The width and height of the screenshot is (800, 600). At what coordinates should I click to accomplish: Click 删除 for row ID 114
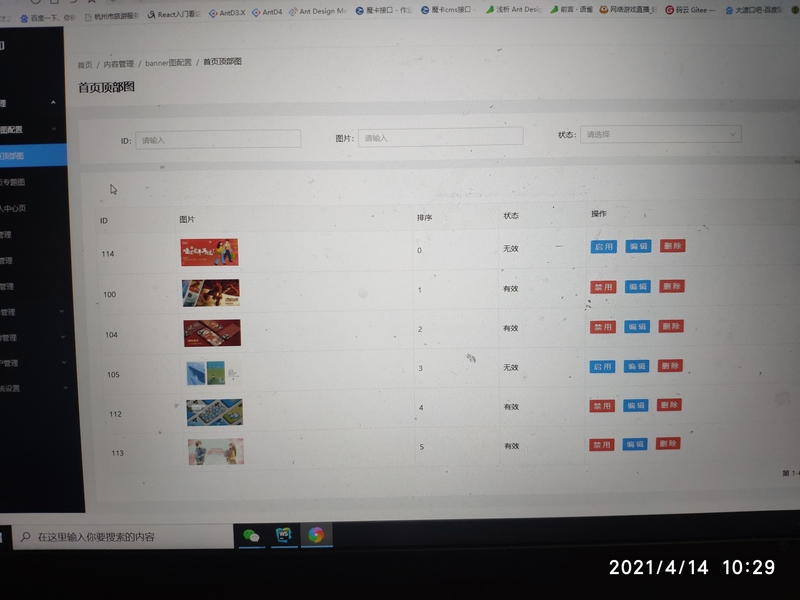coord(672,245)
